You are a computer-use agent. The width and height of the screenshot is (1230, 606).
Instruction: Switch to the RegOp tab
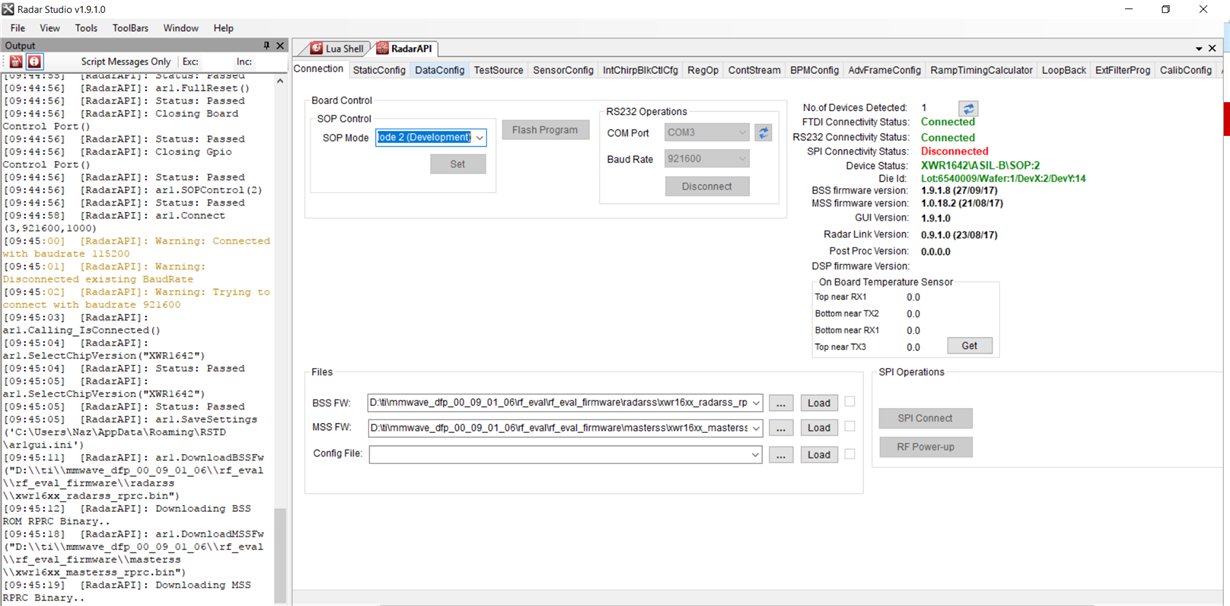click(x=703, y=70)
